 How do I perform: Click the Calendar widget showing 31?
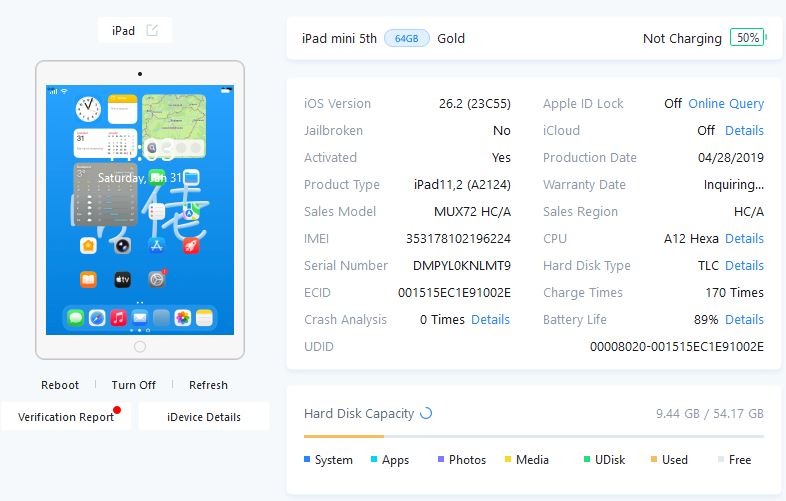[106, 143]
